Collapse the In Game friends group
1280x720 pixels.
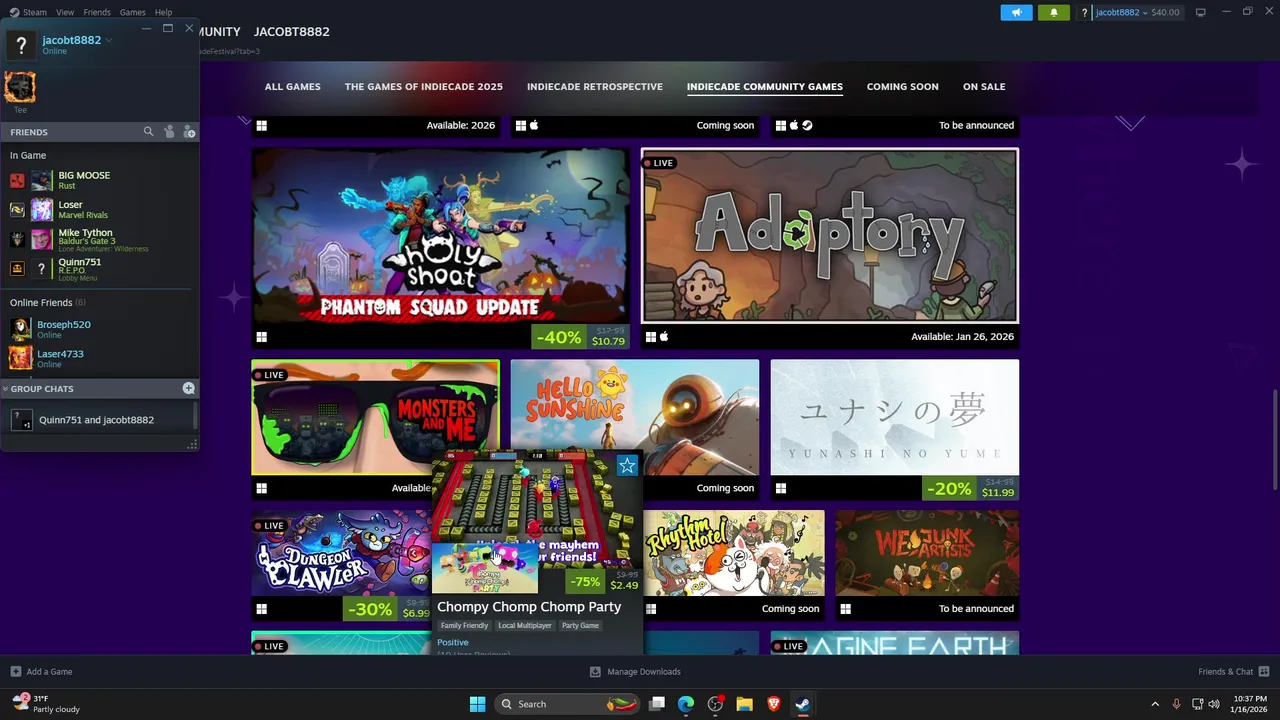pos(28,155)
